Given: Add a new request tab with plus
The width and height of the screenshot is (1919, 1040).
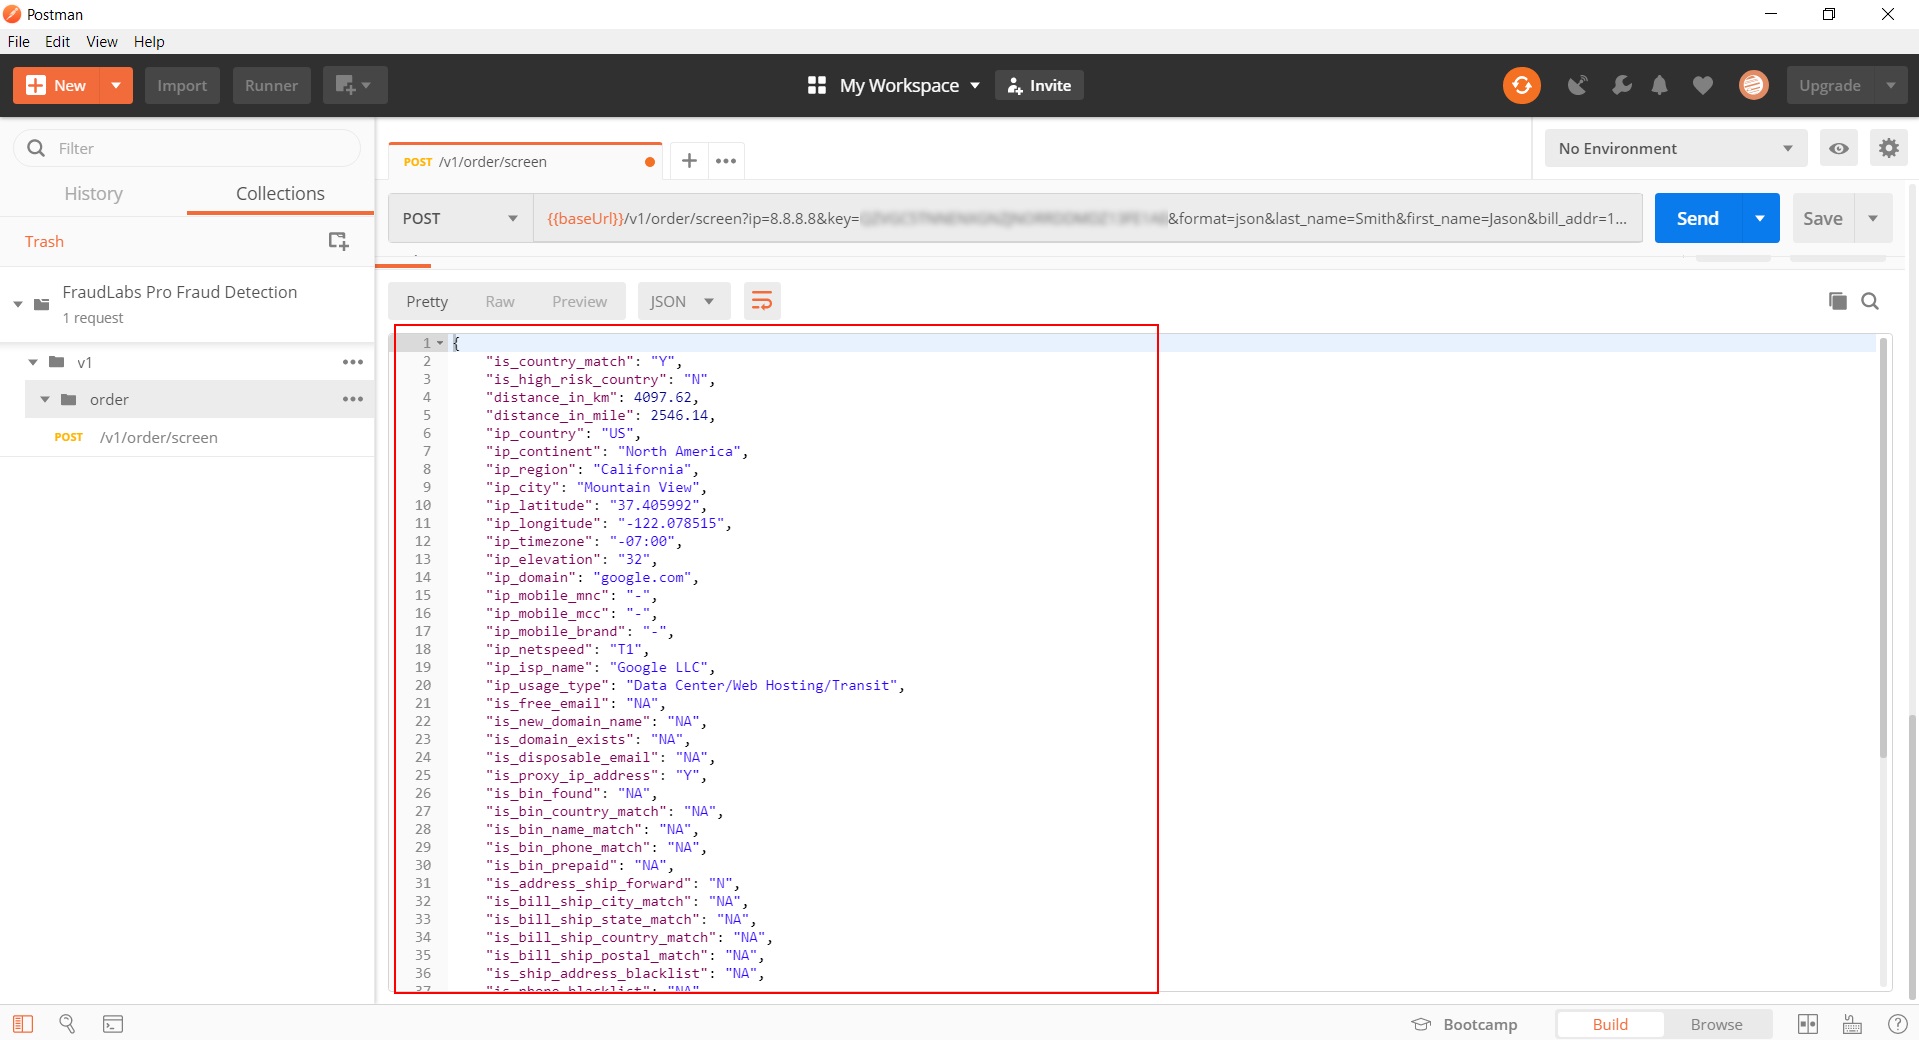Looking at the screenshot, I should (689, 160).
